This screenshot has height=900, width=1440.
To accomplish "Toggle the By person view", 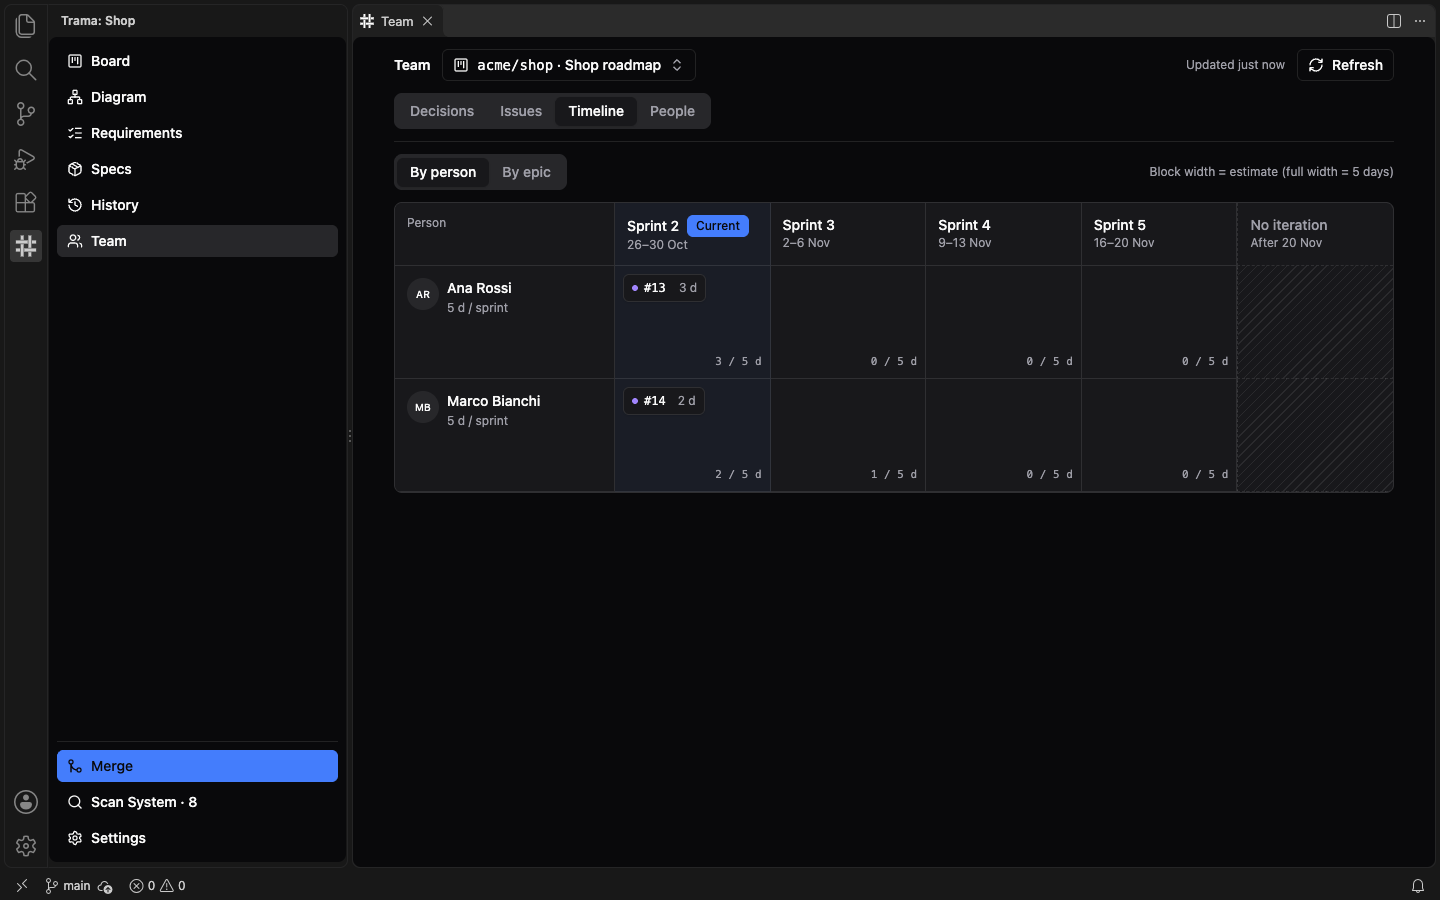I will [x=443, y=172].
